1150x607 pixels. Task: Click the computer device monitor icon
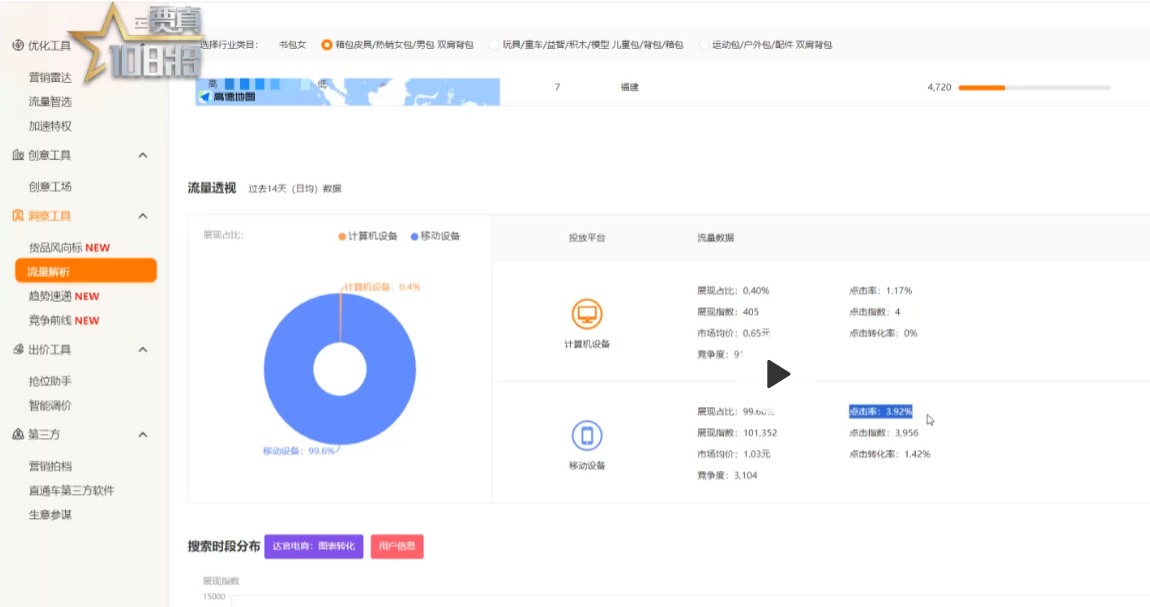coord(587,315)
